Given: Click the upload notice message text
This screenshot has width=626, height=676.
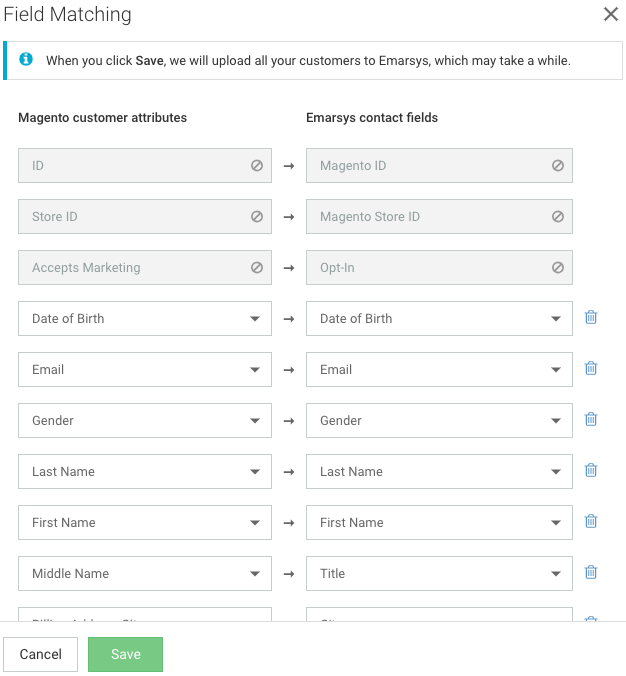Looking at the screenshot, I should (x=308, y=61).
